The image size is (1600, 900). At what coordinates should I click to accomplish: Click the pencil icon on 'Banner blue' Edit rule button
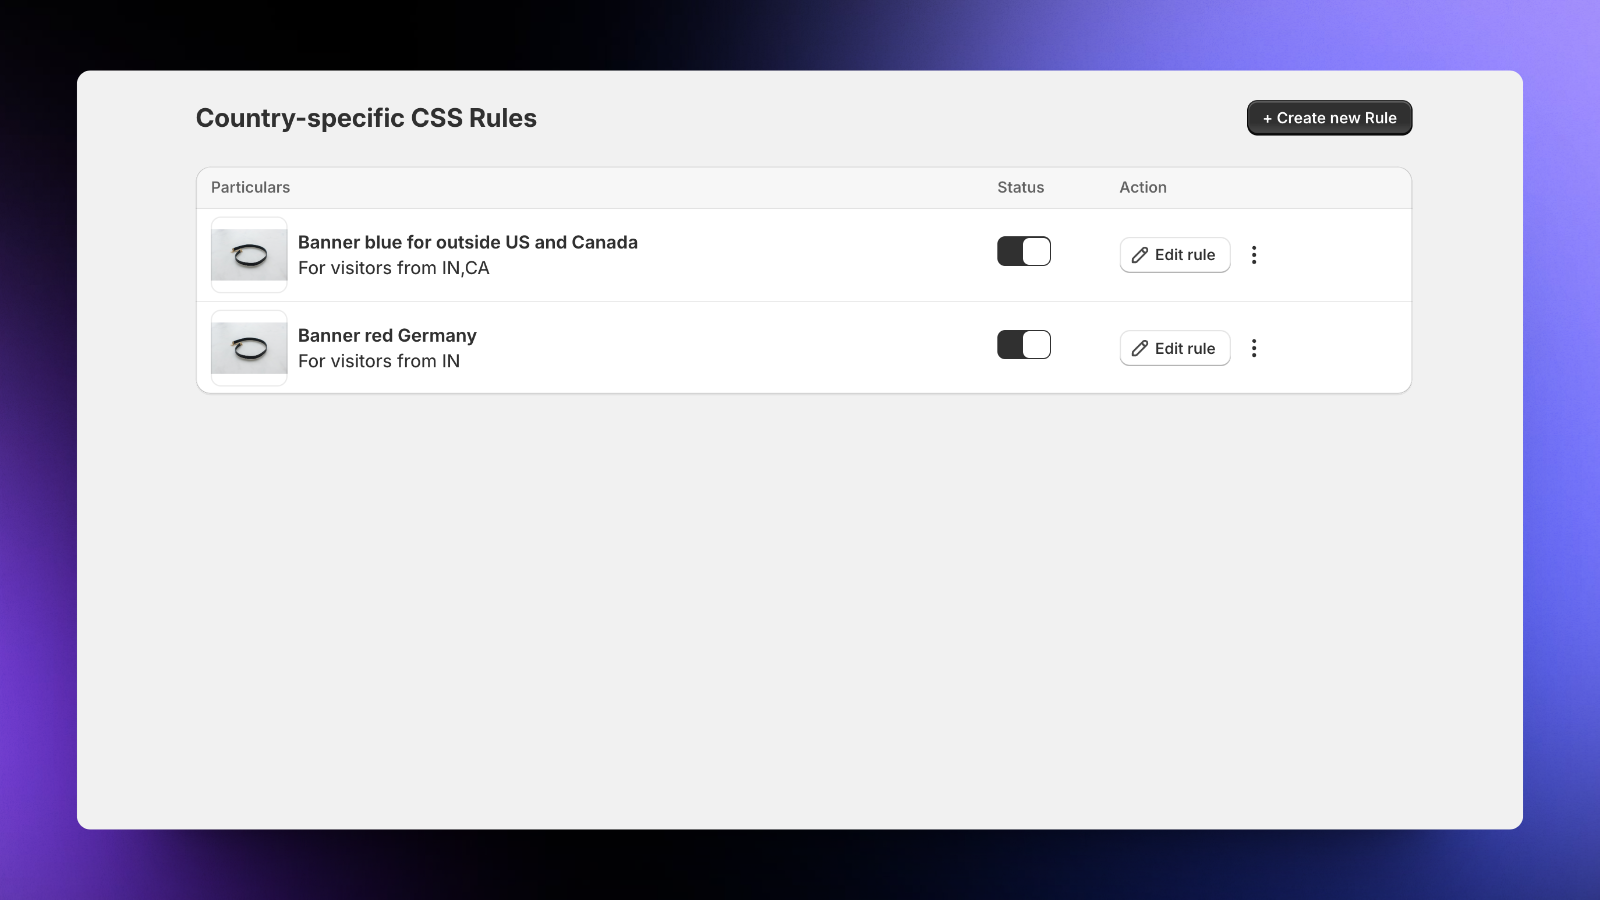pos(1139,255)
